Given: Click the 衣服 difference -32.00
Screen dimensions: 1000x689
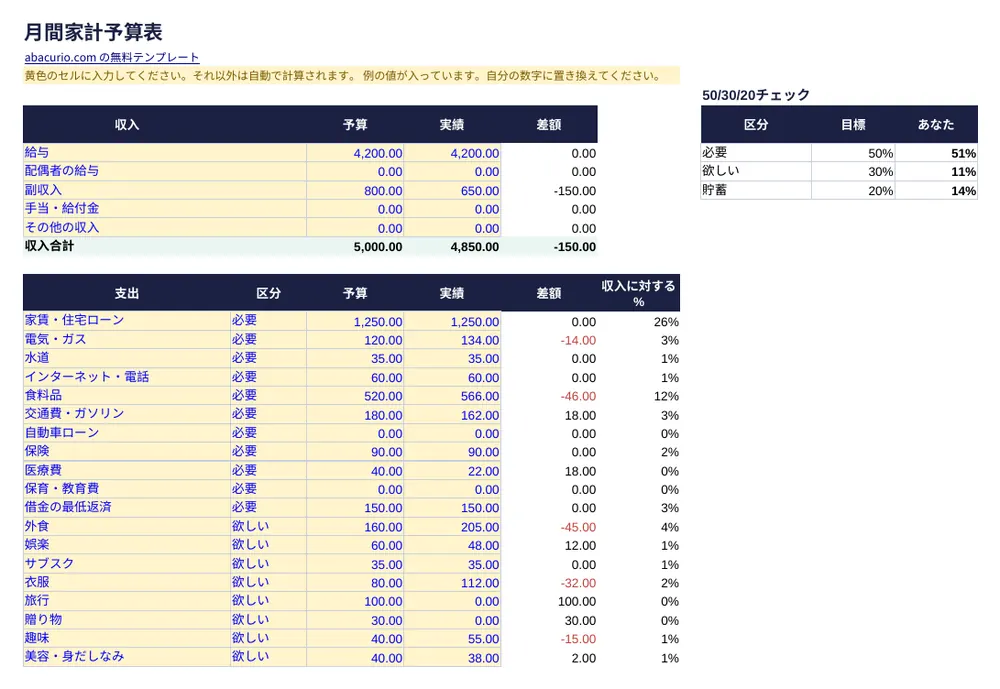Looking at the screenshot, I should [549, 582].
